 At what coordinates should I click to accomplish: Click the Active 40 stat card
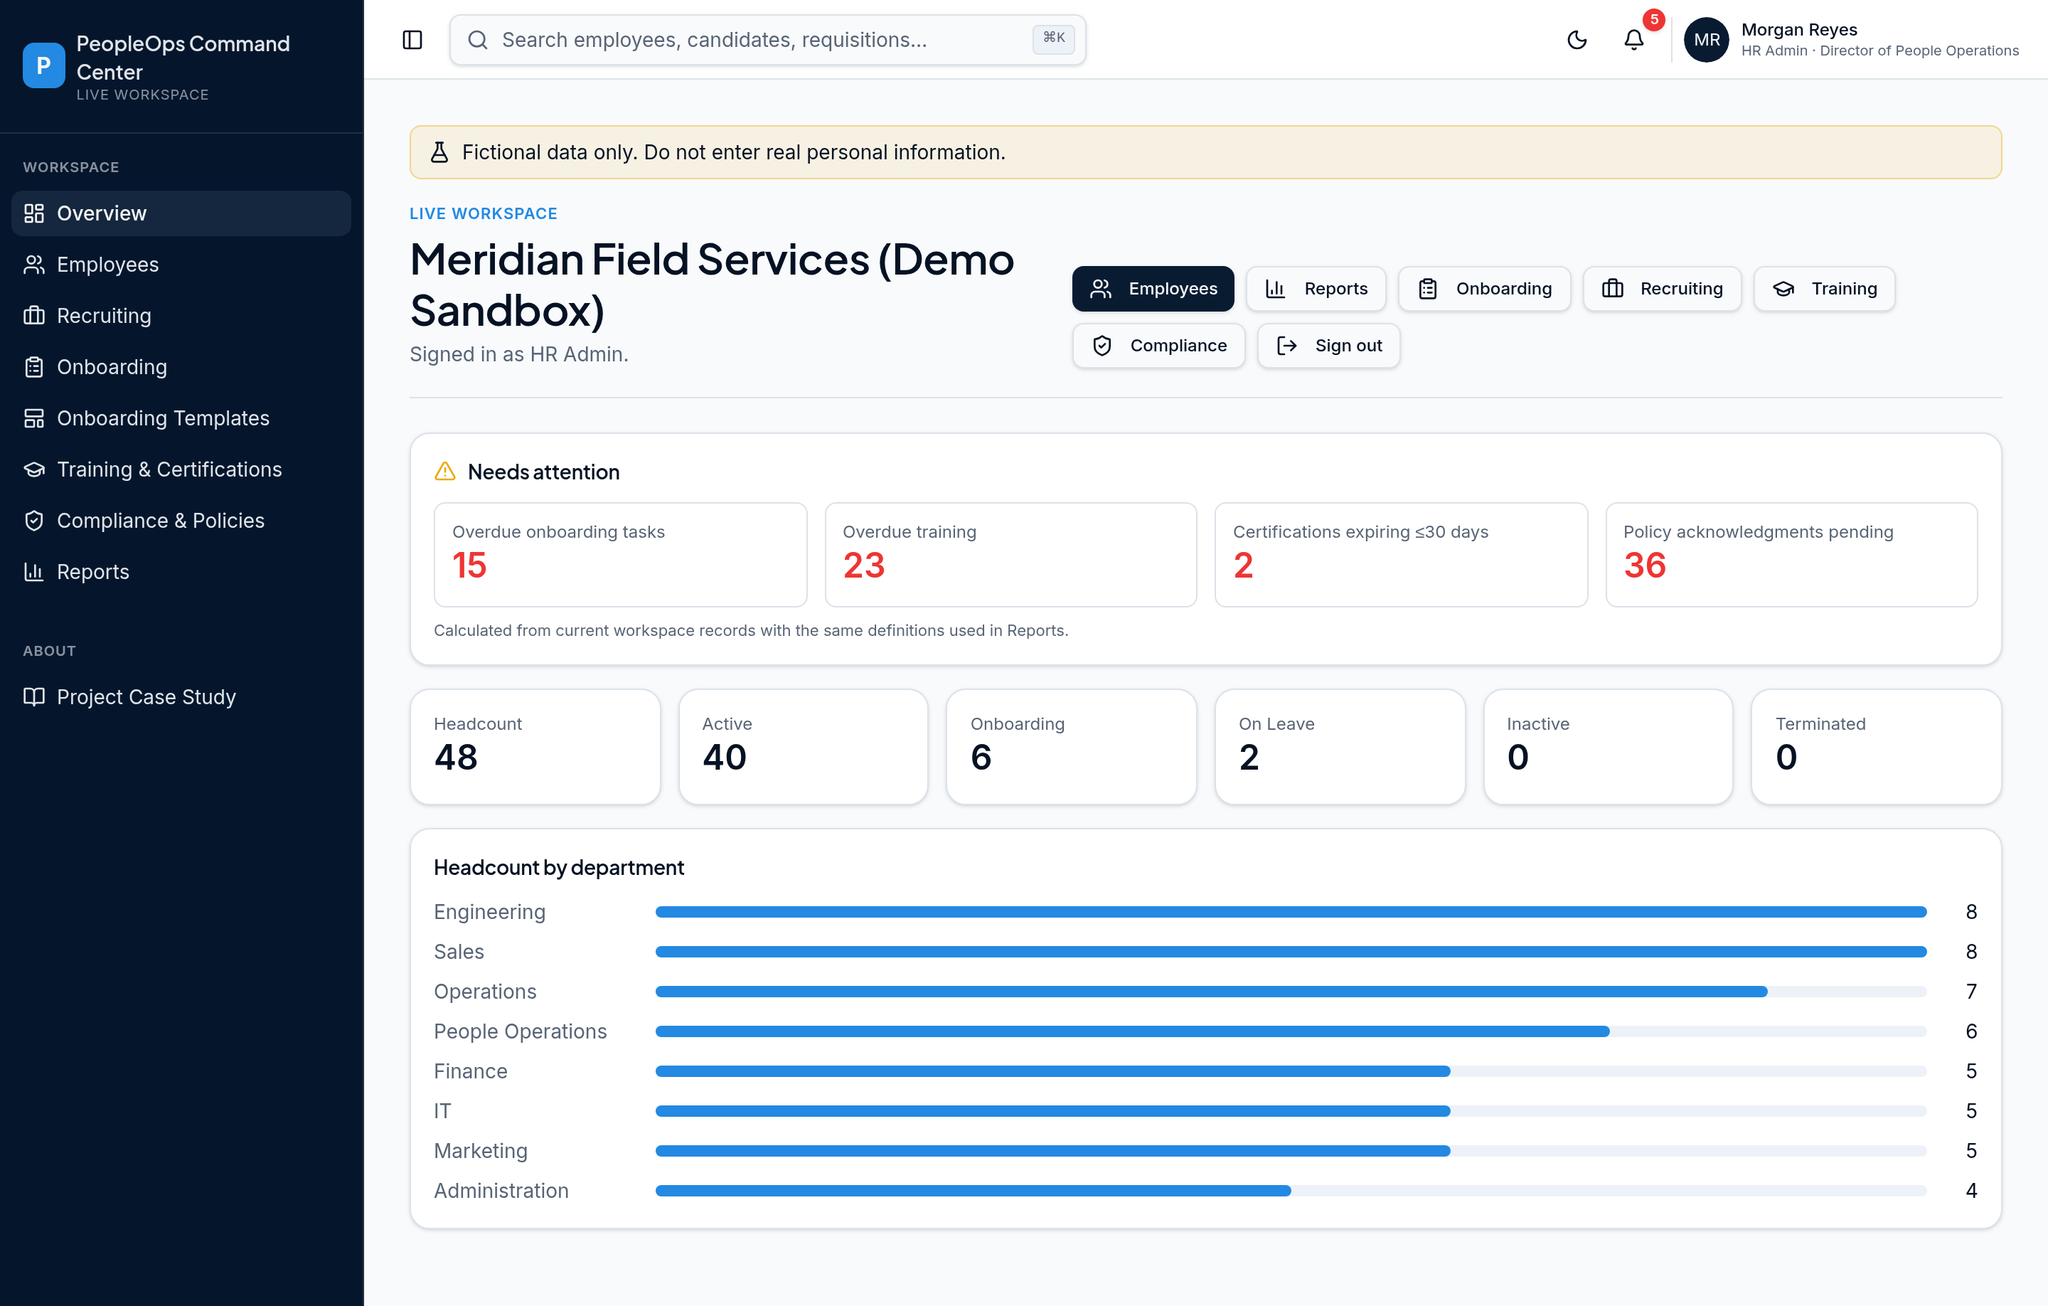click(803, 747)
